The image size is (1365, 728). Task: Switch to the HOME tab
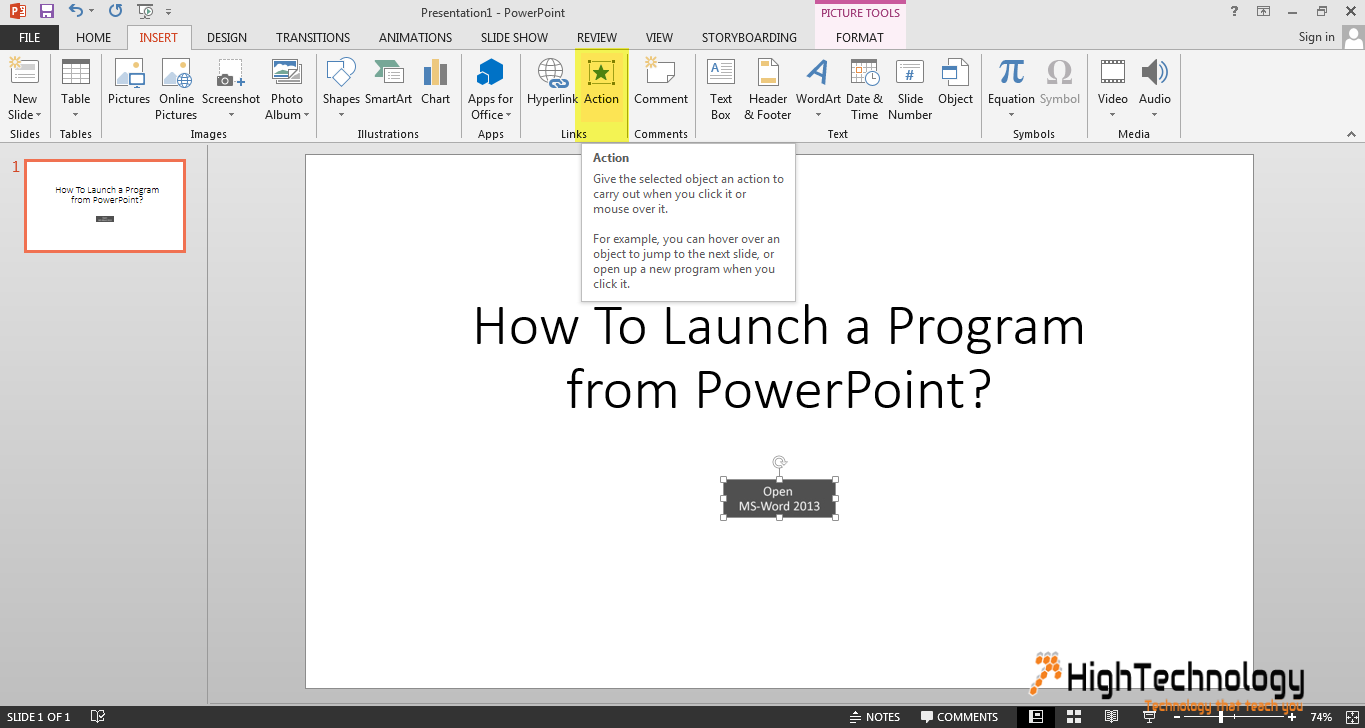click(x=94, y=38)
